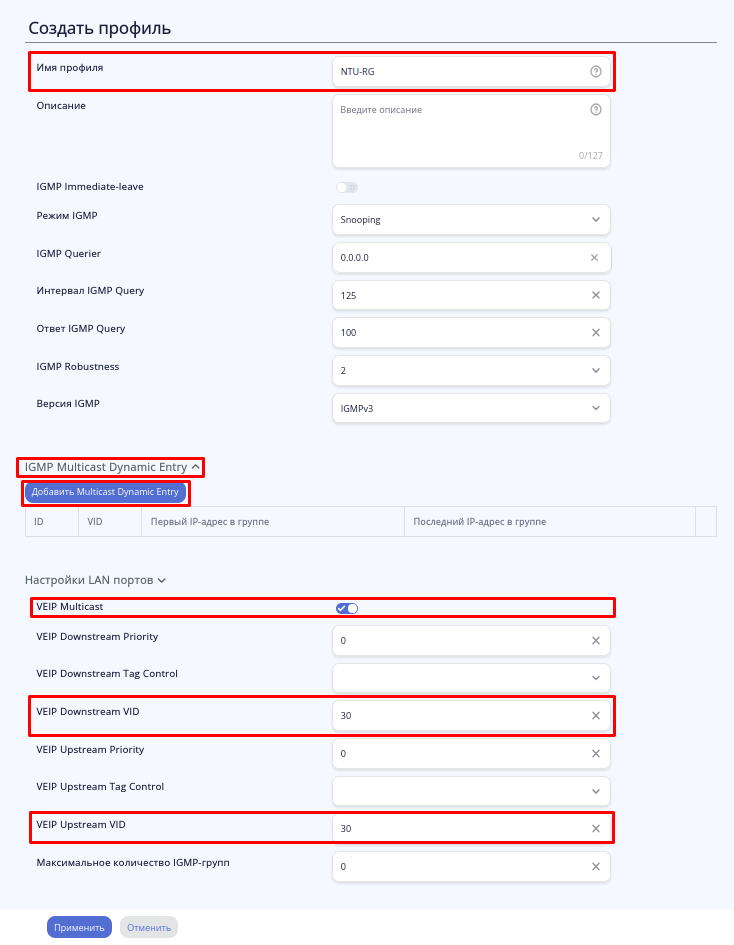Clear the IGMP Querier field value

[x=595, y=258]
